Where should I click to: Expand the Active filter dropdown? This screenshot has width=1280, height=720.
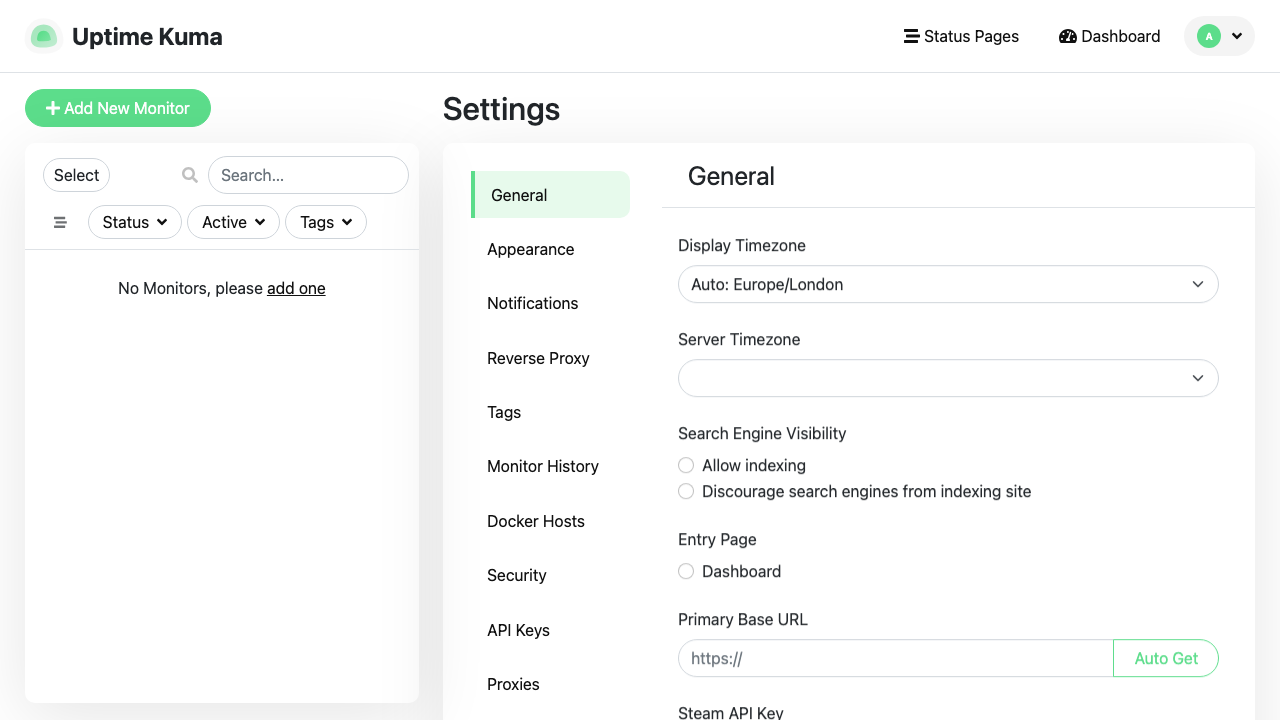tap(233, 222)
